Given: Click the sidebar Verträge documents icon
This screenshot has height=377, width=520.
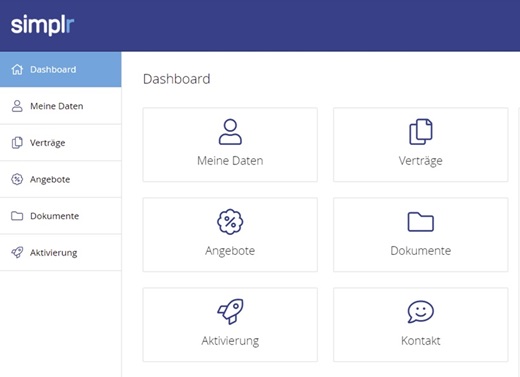Looking at the screenshot, I should click(x=17, y=143).
